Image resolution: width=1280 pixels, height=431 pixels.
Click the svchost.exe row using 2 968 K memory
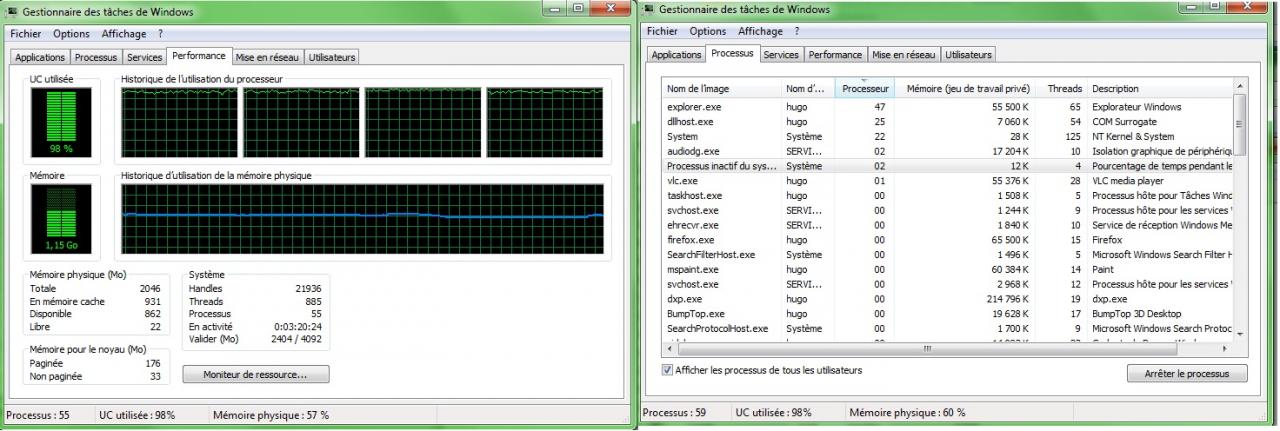pos(947,284)
